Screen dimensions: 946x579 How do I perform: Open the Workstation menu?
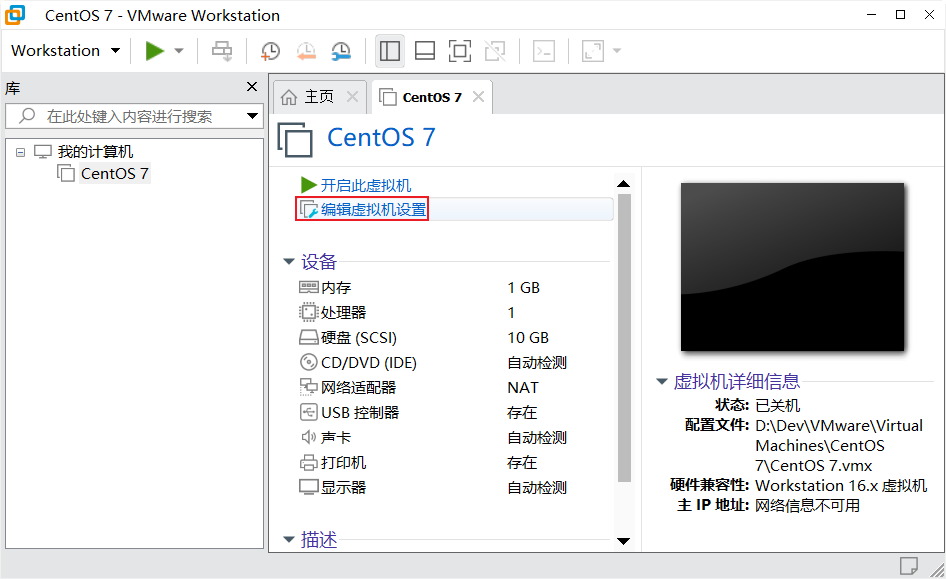[x=66, y=51]
